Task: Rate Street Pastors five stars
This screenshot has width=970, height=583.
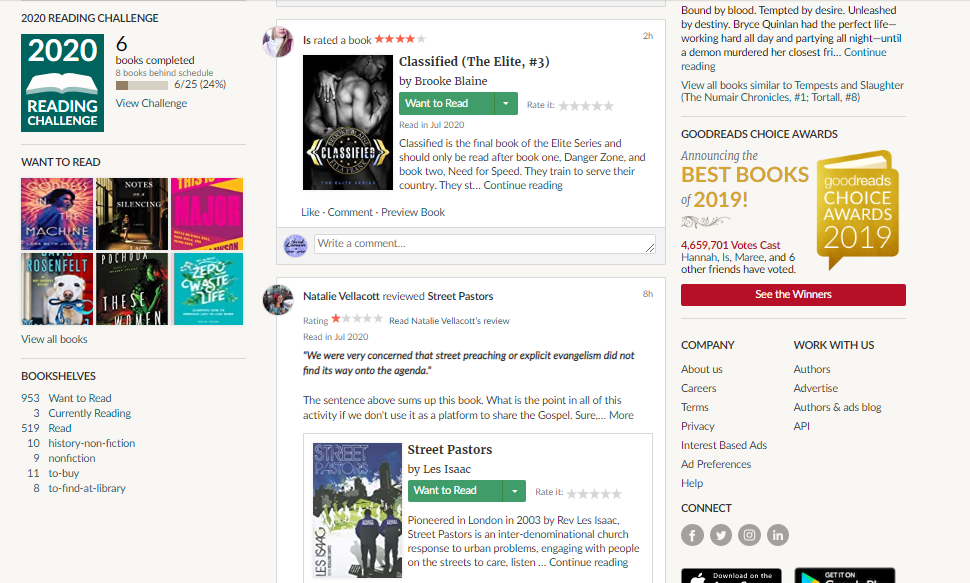Action: coord(616,493)
